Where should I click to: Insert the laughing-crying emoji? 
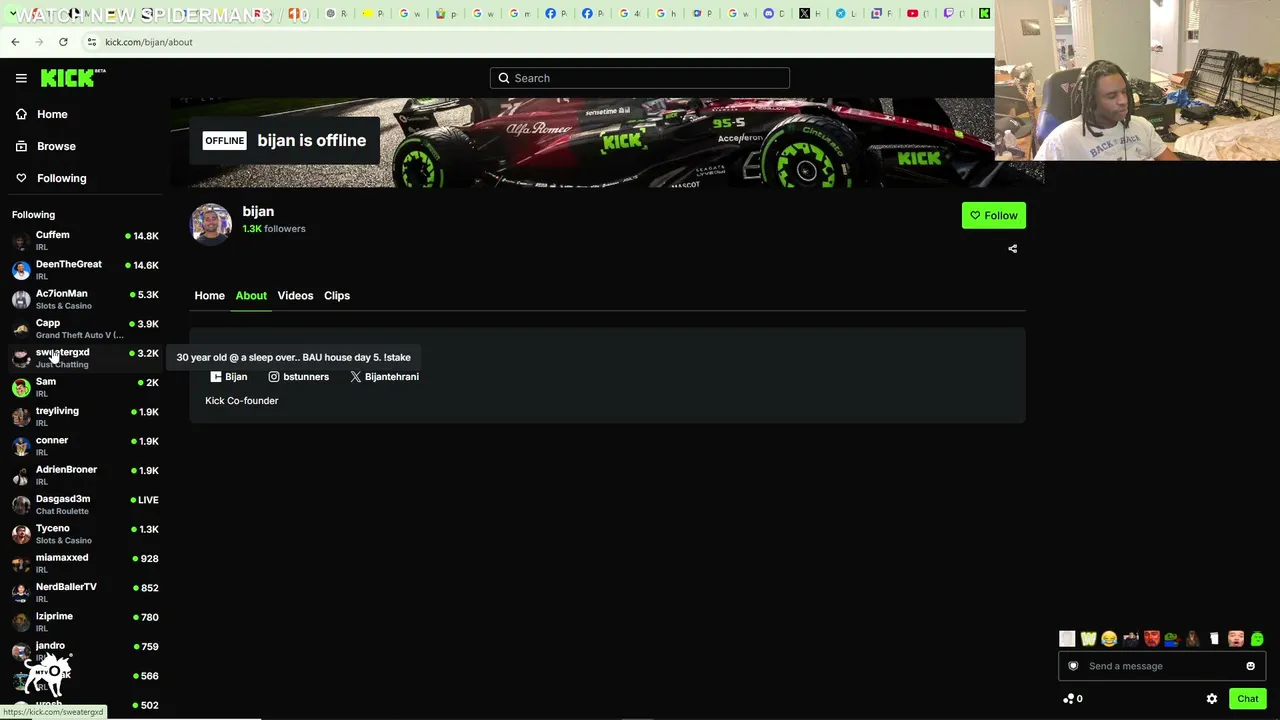(1109, 639)
